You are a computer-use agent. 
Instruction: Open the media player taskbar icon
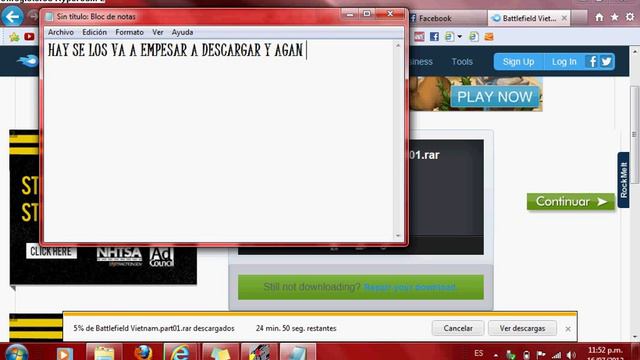[x=64, y=353]
